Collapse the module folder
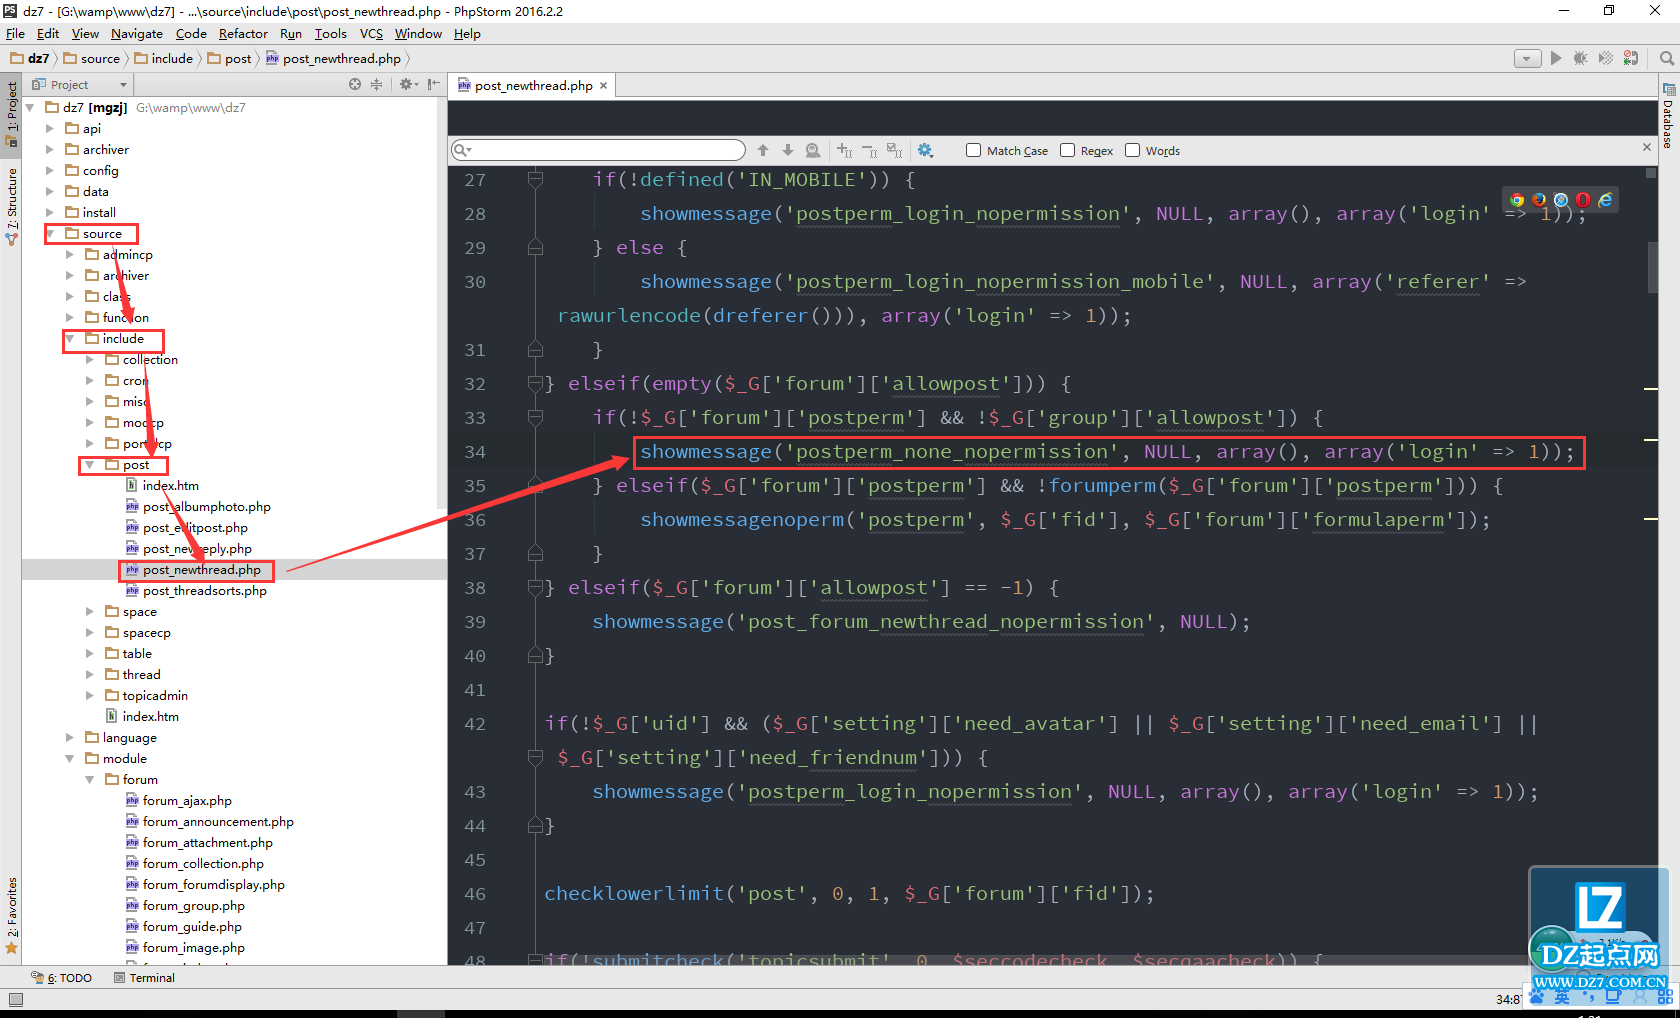Screen dimensions: 1680x1018 click(70, 759)
